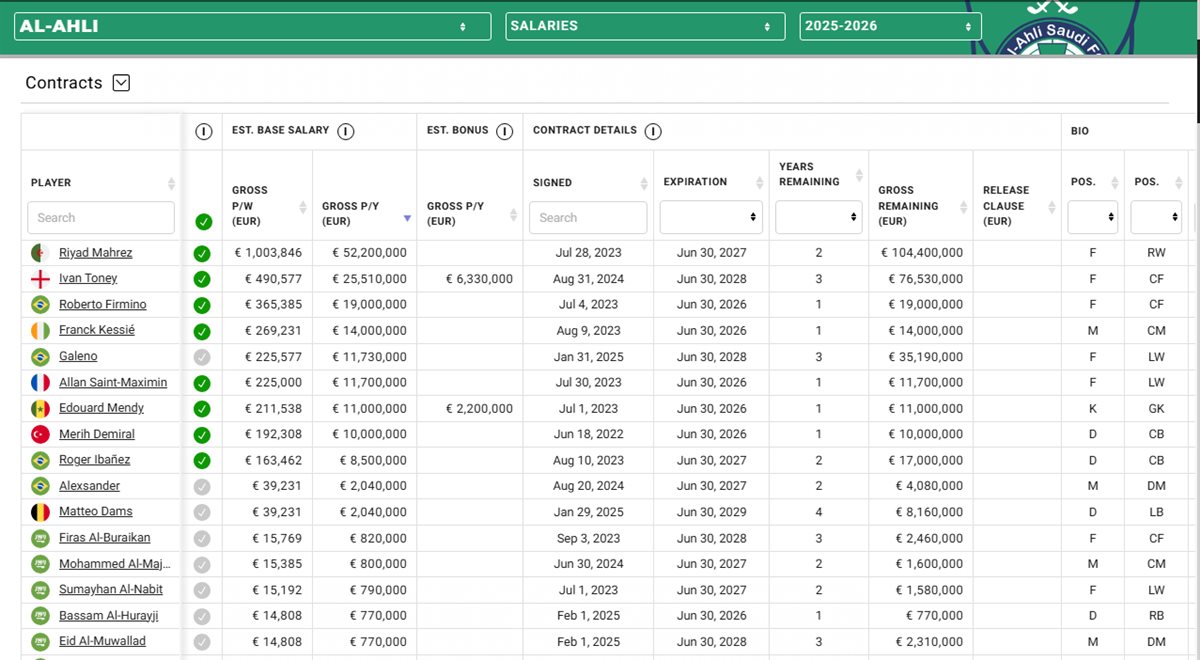Viewport: 1200px width, 660px height.
Task: Open Roberto Firmino player link
Action: 102,305
